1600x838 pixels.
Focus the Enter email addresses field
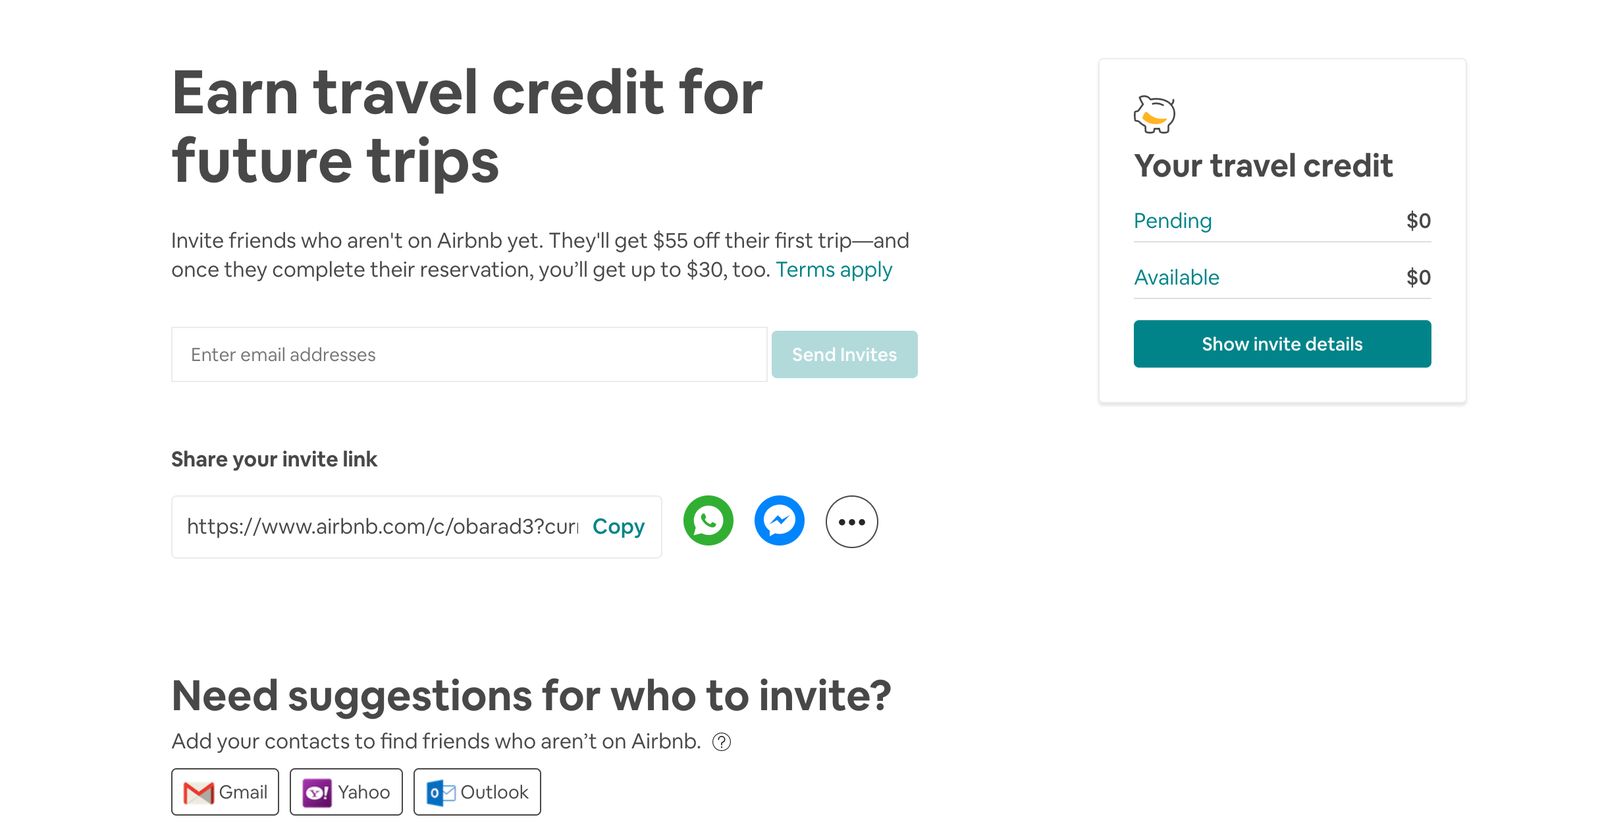(x=469, y=355)
